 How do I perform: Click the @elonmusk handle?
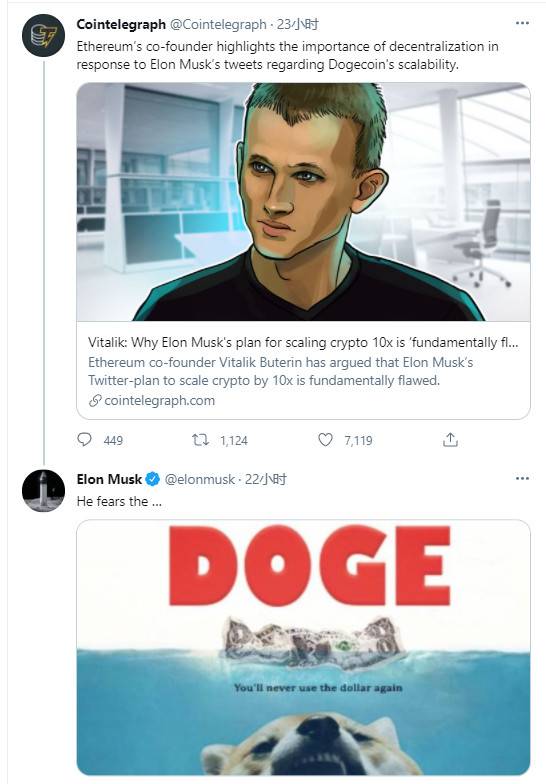pyautogui.click(x=200, y=480)
